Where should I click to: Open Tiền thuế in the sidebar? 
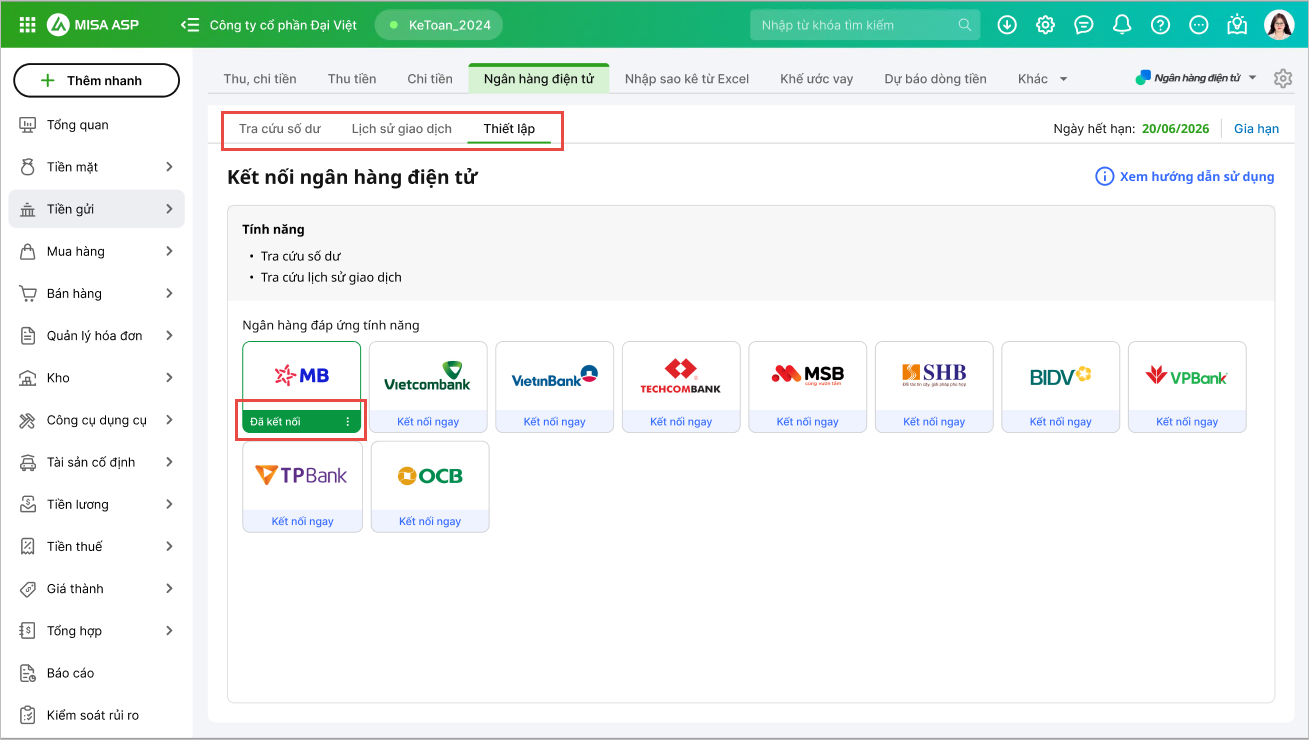[96, 547]
